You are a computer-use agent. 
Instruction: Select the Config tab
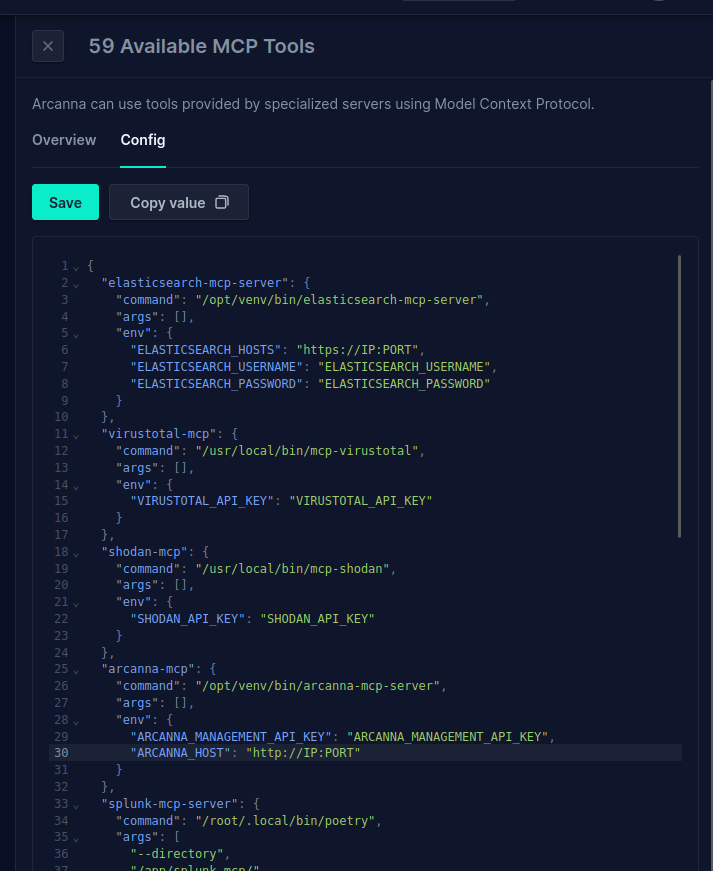(x=143, y=140)
